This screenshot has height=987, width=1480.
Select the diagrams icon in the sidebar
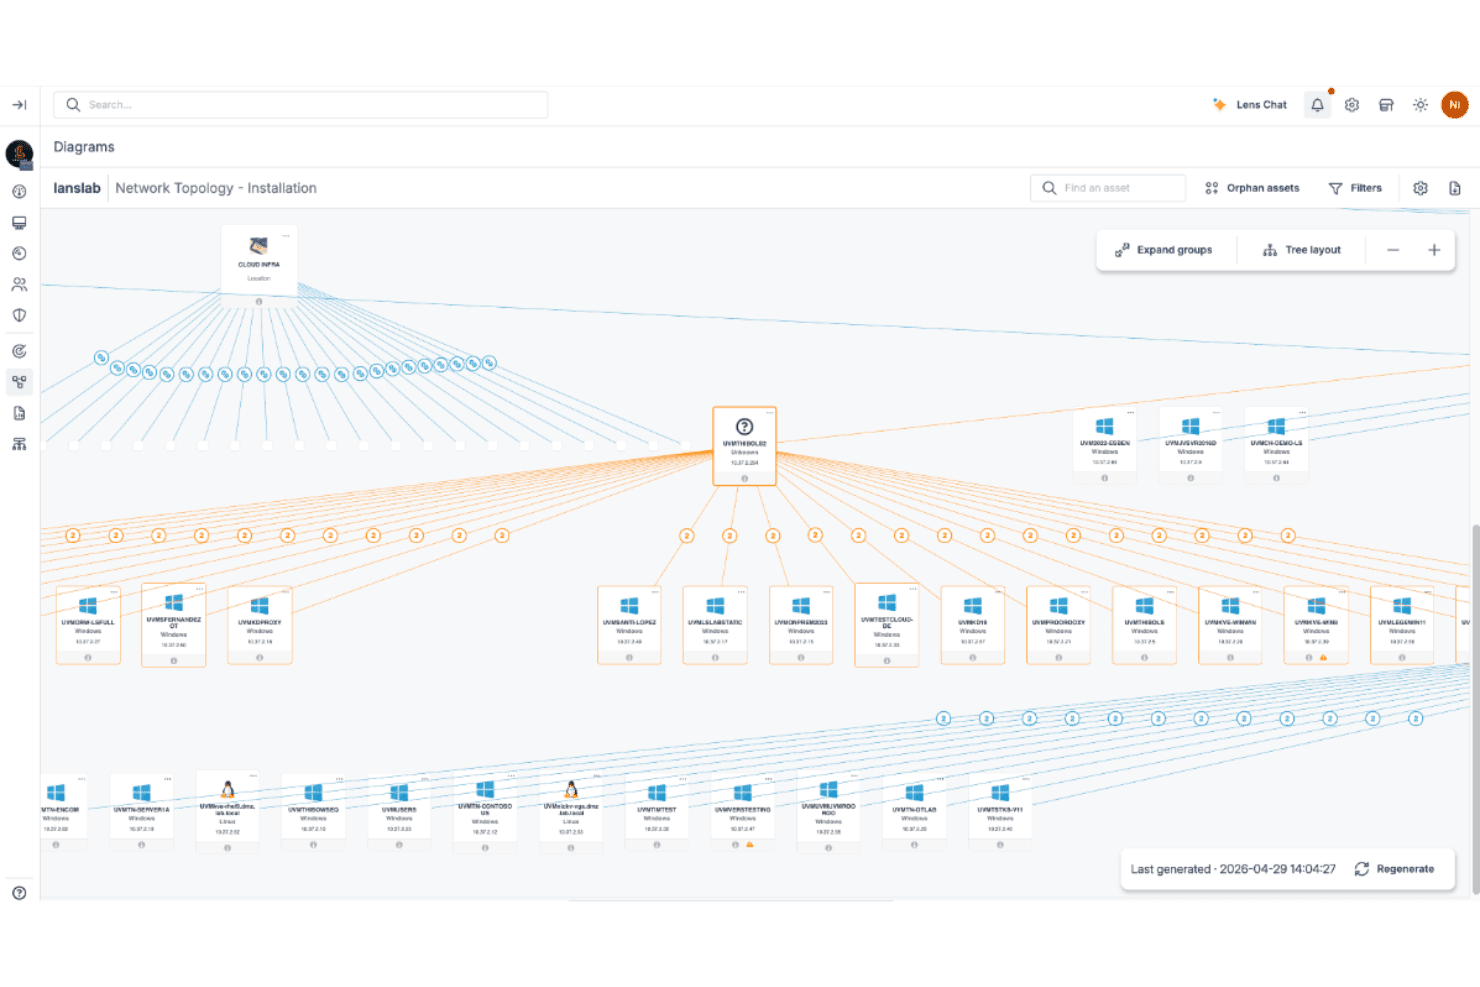(19, 382)
